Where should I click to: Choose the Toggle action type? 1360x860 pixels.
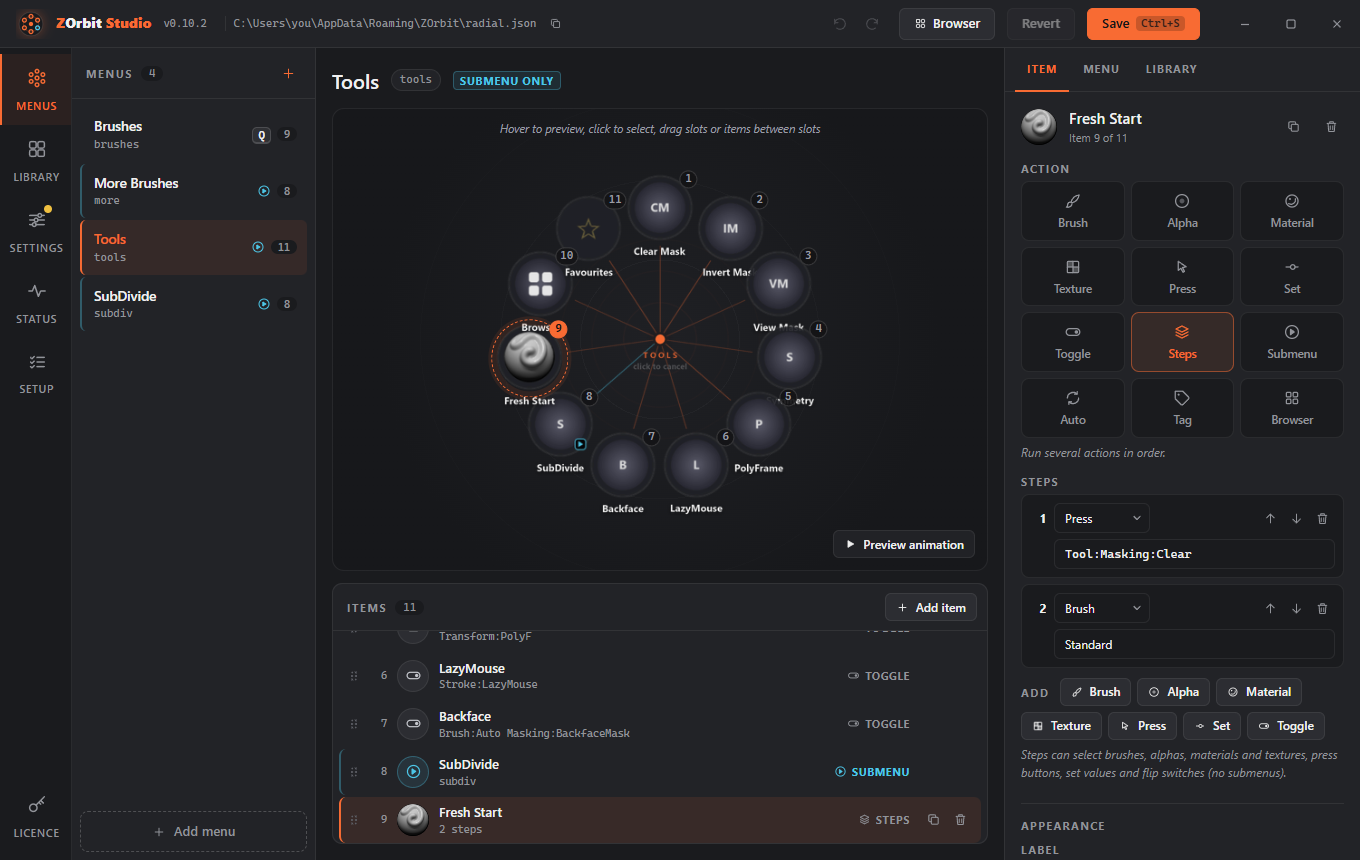[x=1073, y=342]
